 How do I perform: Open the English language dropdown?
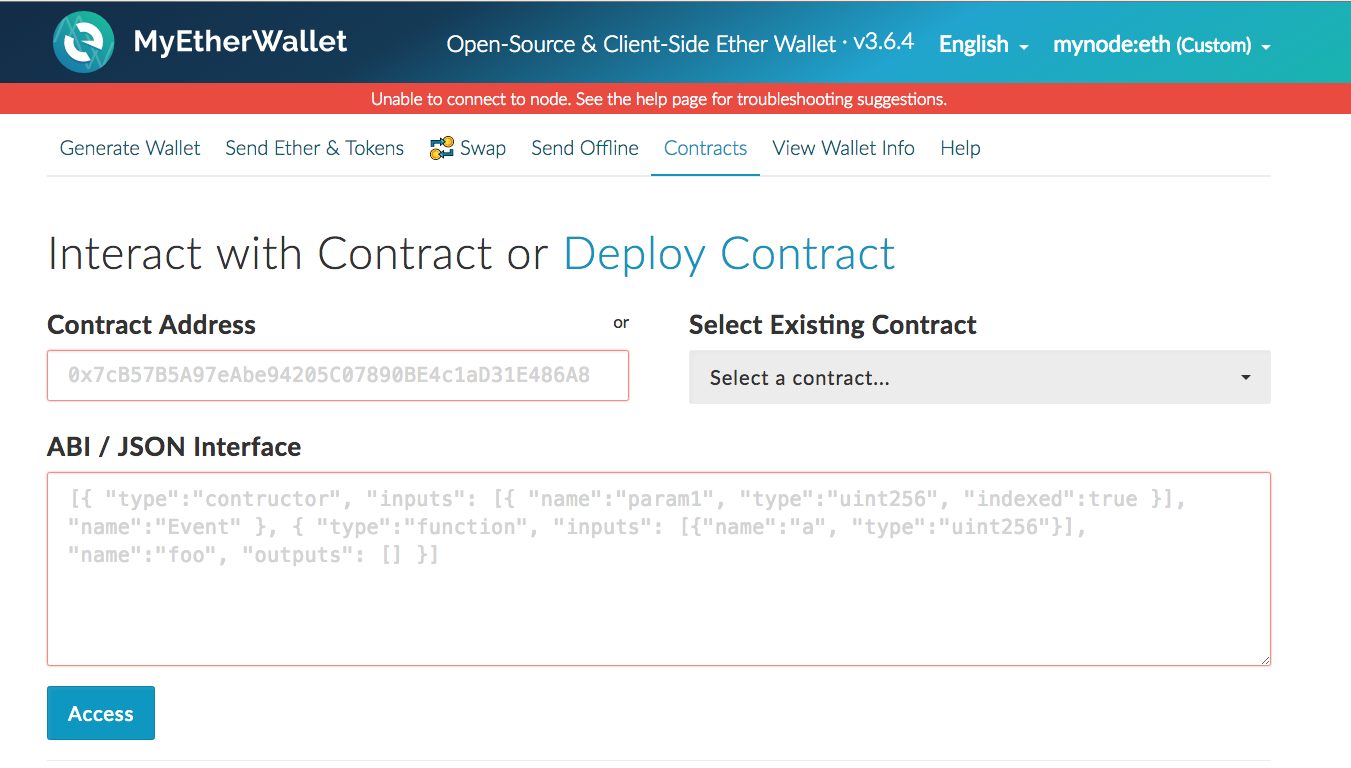(984, 45)
